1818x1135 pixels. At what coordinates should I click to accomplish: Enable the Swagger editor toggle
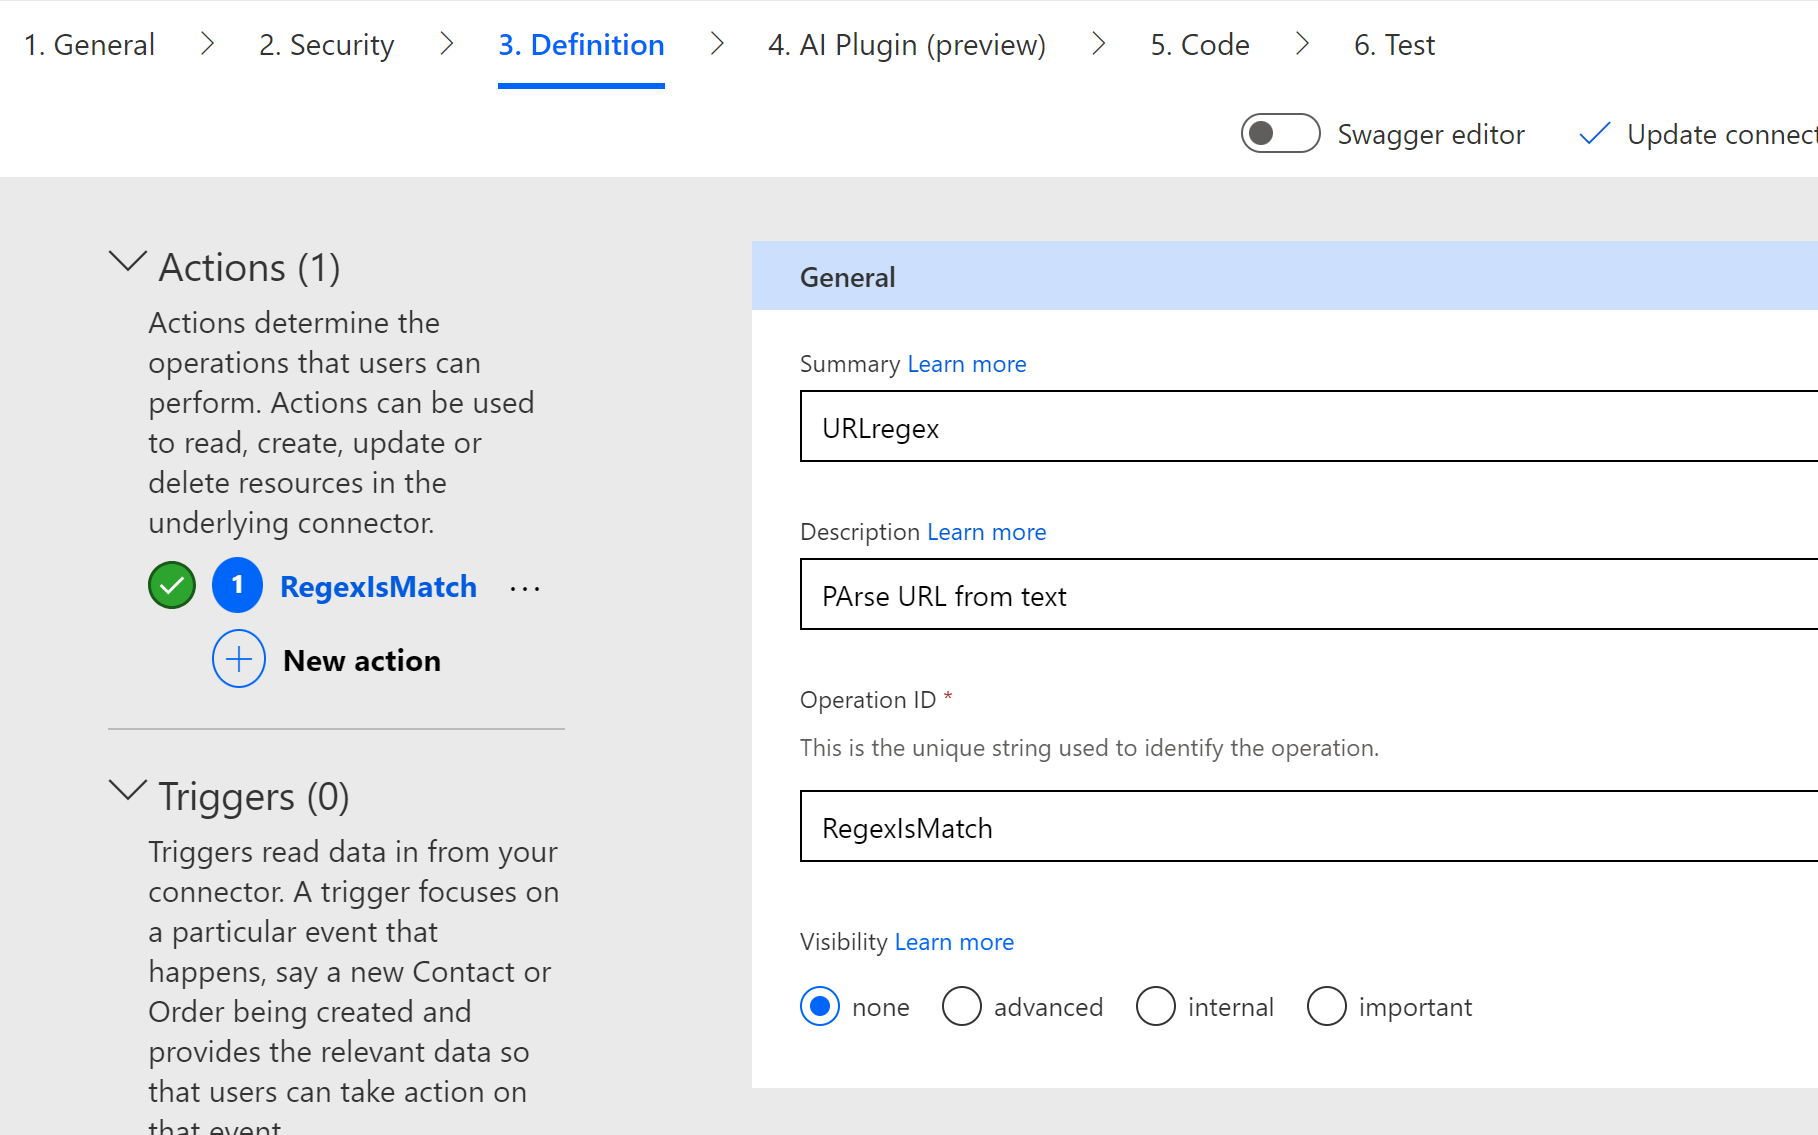[x=1280, y=134]
